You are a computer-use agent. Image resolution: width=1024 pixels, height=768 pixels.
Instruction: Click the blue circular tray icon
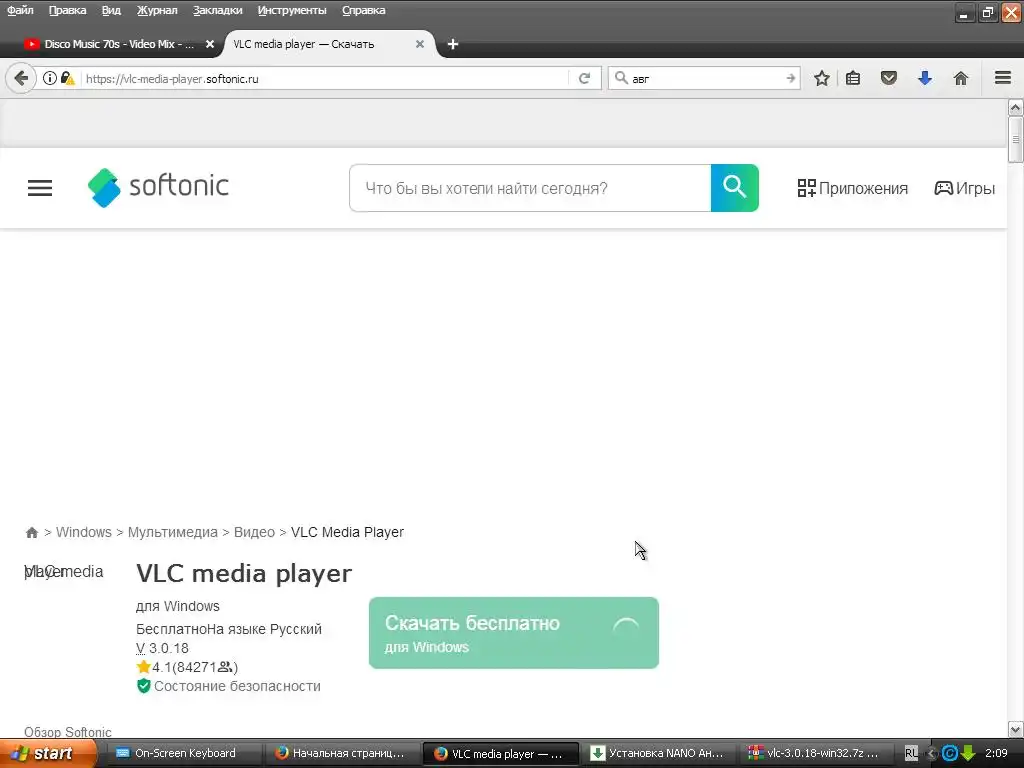[x=950, y=754]
